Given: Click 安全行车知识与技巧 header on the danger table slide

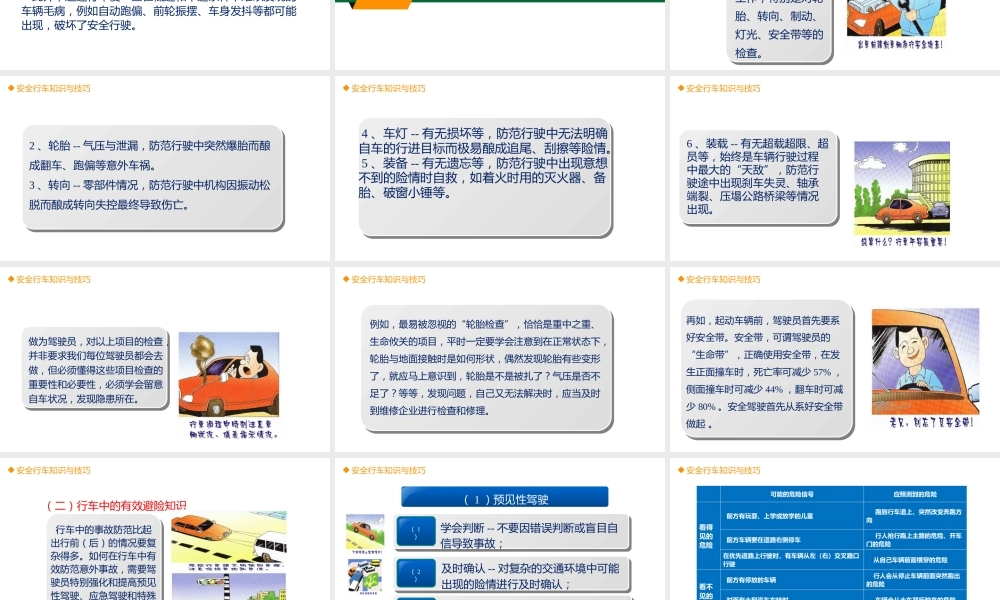Looking at the screenshot, I should tap(723, 470).
